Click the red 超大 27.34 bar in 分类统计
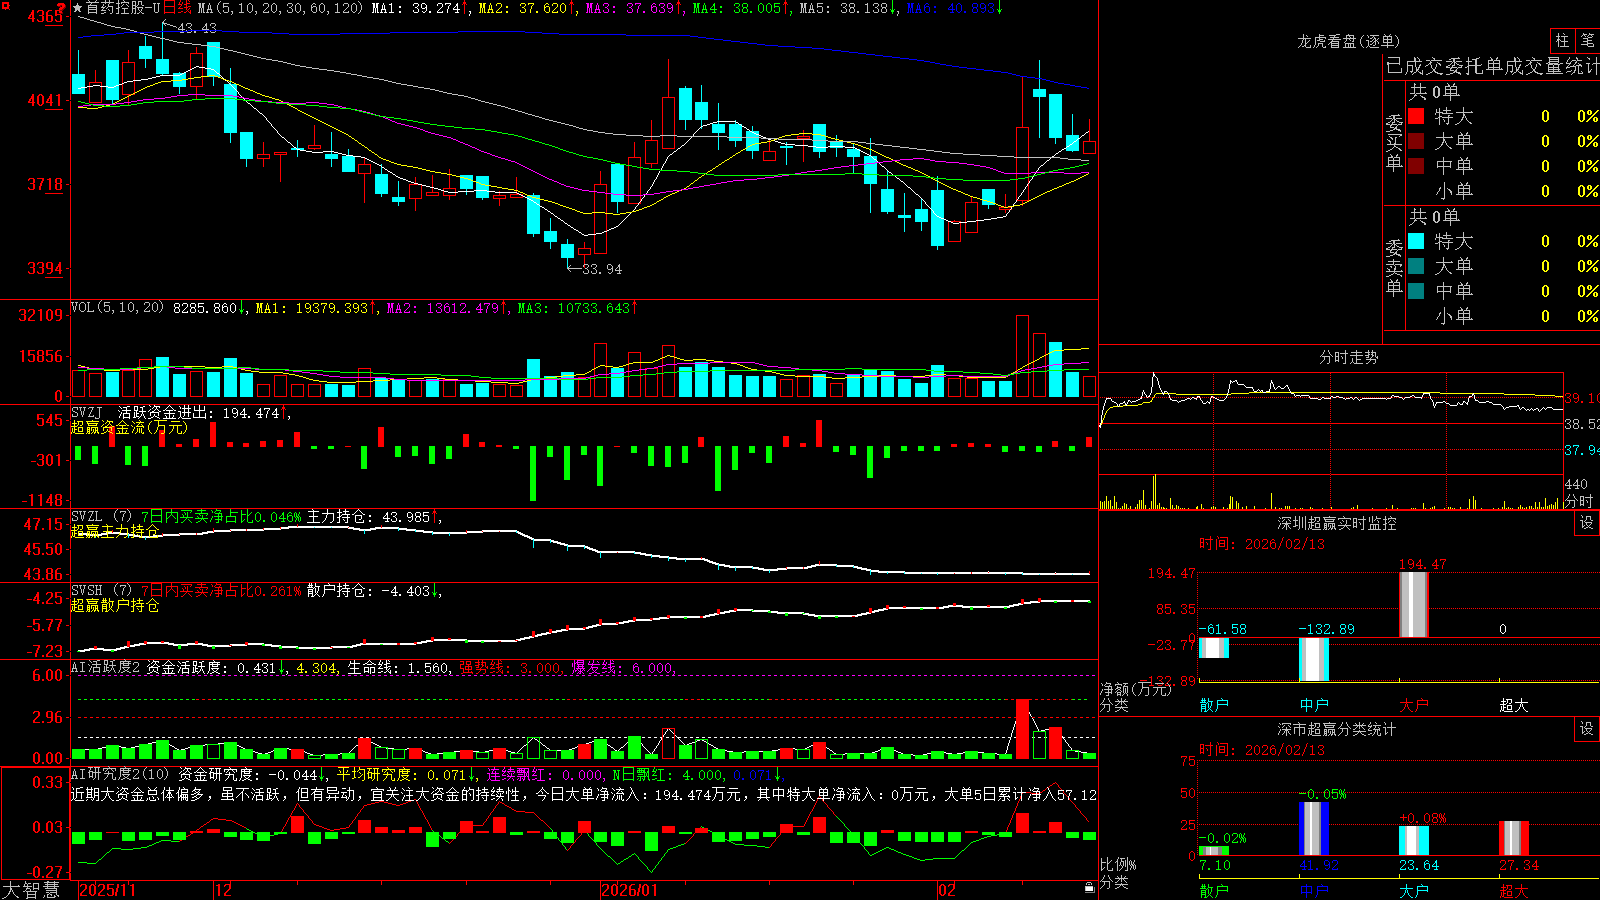The width and height of the screenshot is (1600, 900). coord(1514,838)
